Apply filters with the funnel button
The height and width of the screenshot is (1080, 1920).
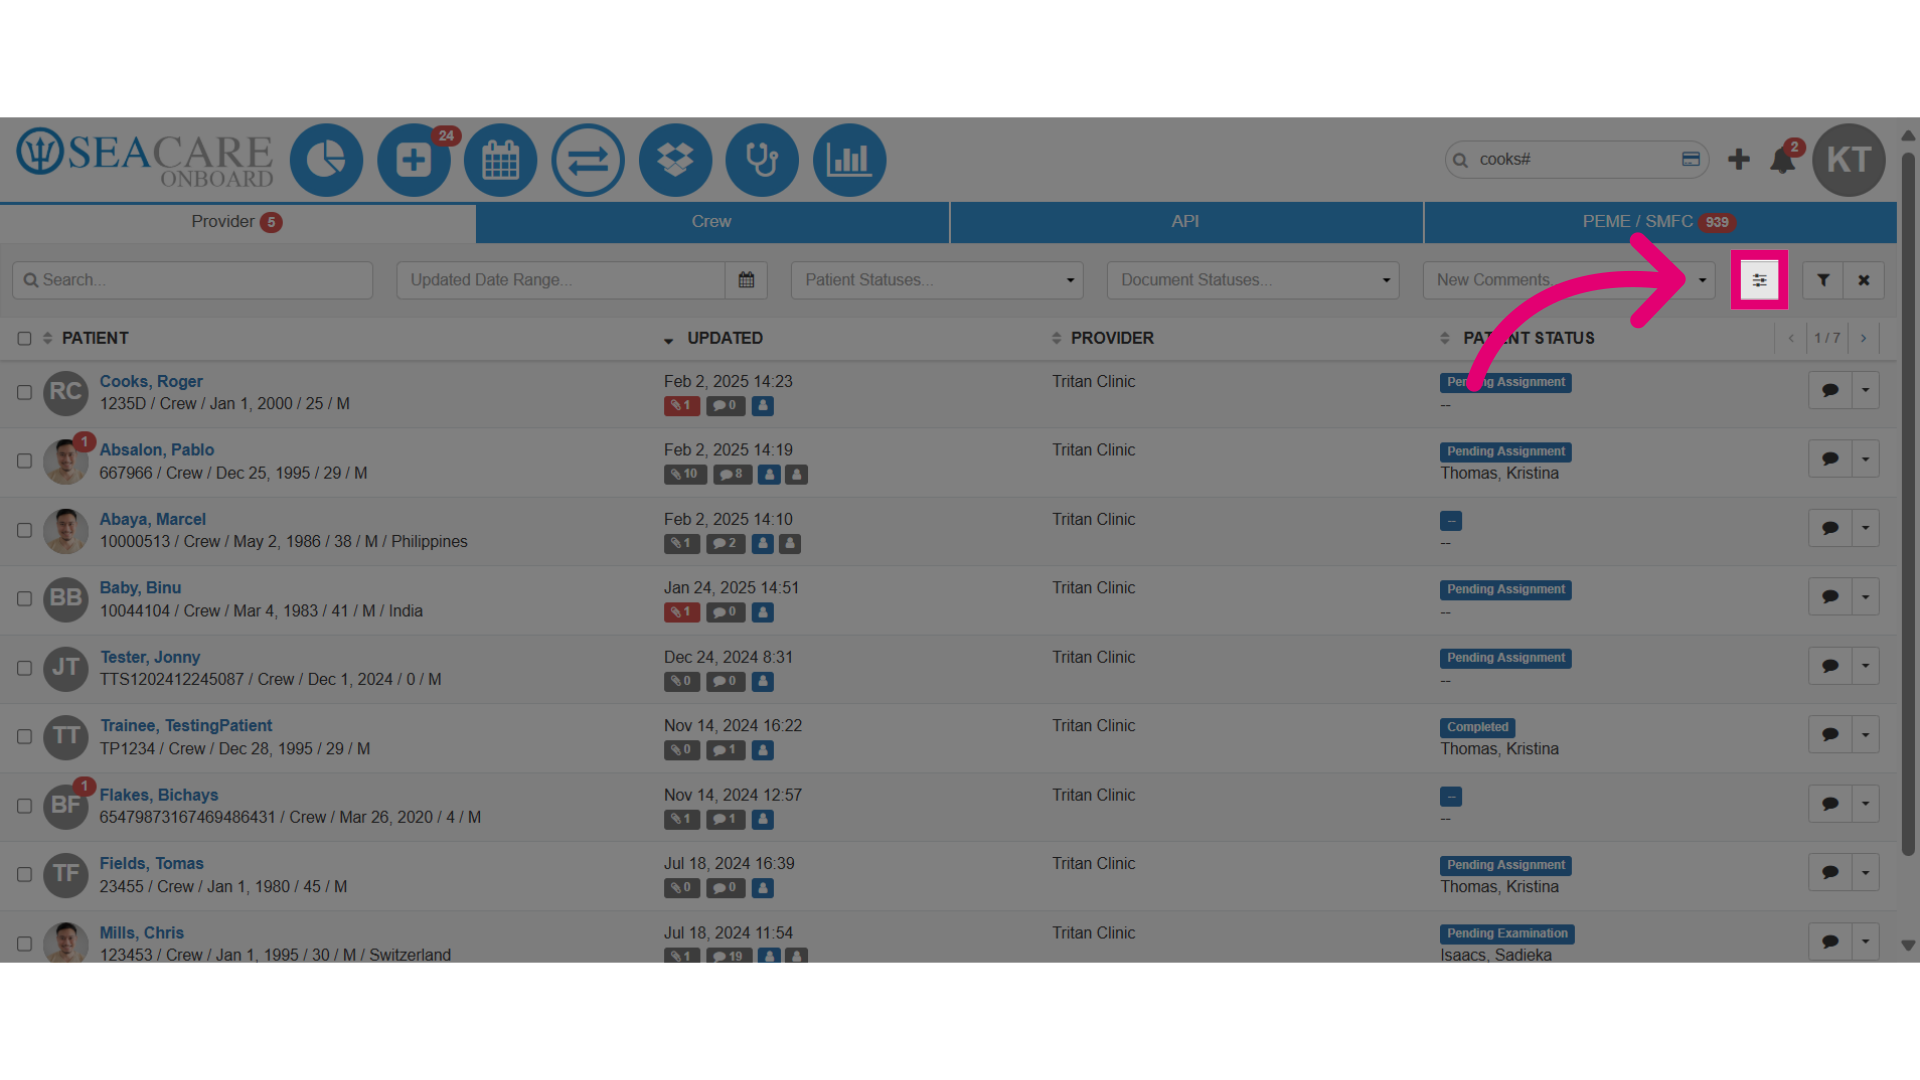click(x=1823, y=280)
